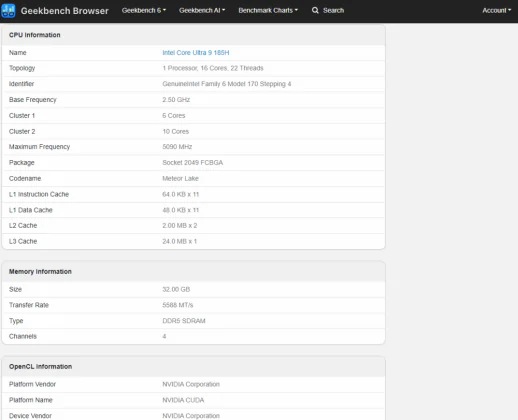Click the Memory Information heading
This screenshot has width=518, height=420.
40,272
